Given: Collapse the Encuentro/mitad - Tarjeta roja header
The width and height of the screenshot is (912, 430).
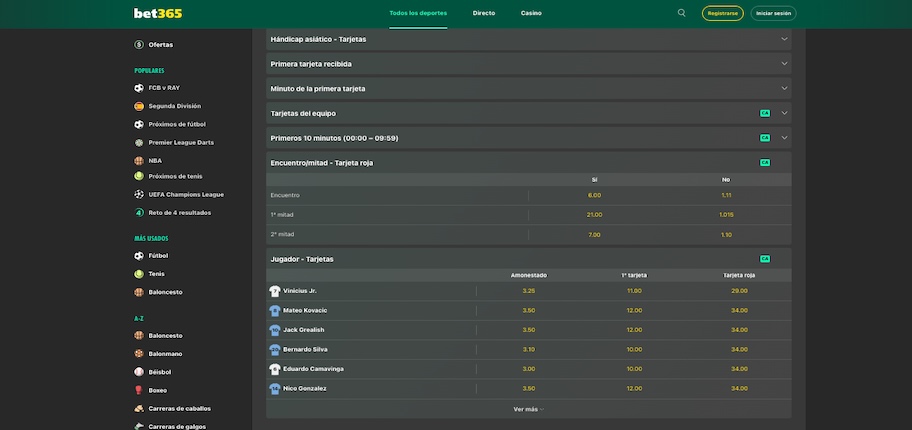Looking at the screenshot, I should 529,163.
